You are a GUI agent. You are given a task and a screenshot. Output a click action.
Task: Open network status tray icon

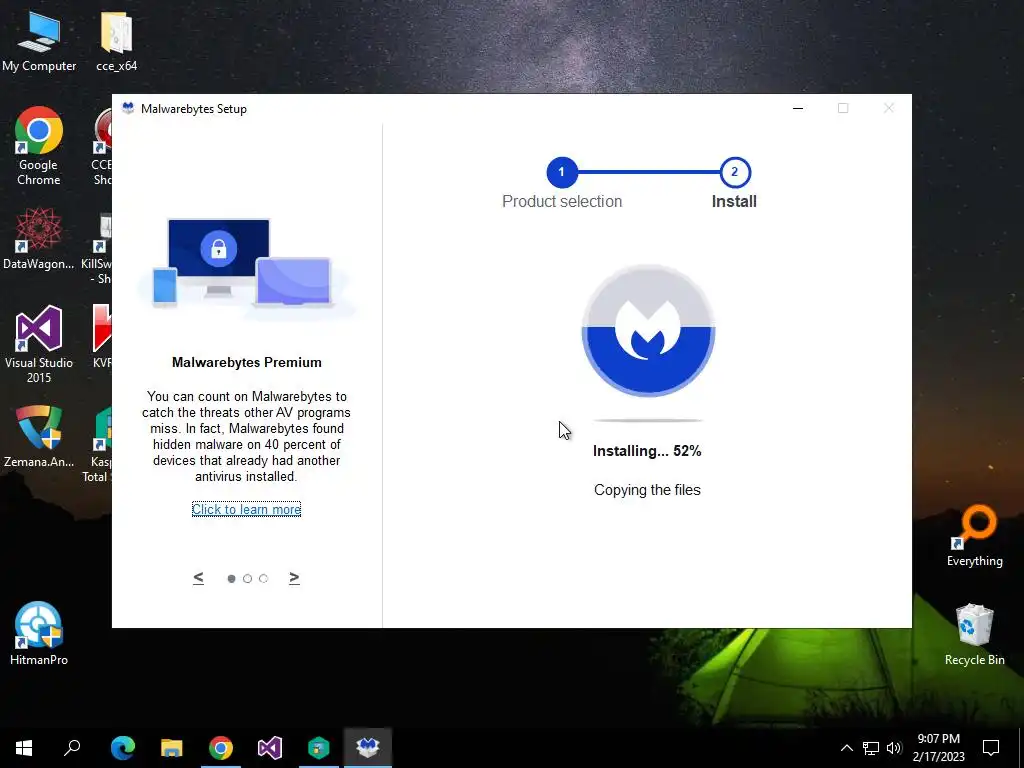871,748
